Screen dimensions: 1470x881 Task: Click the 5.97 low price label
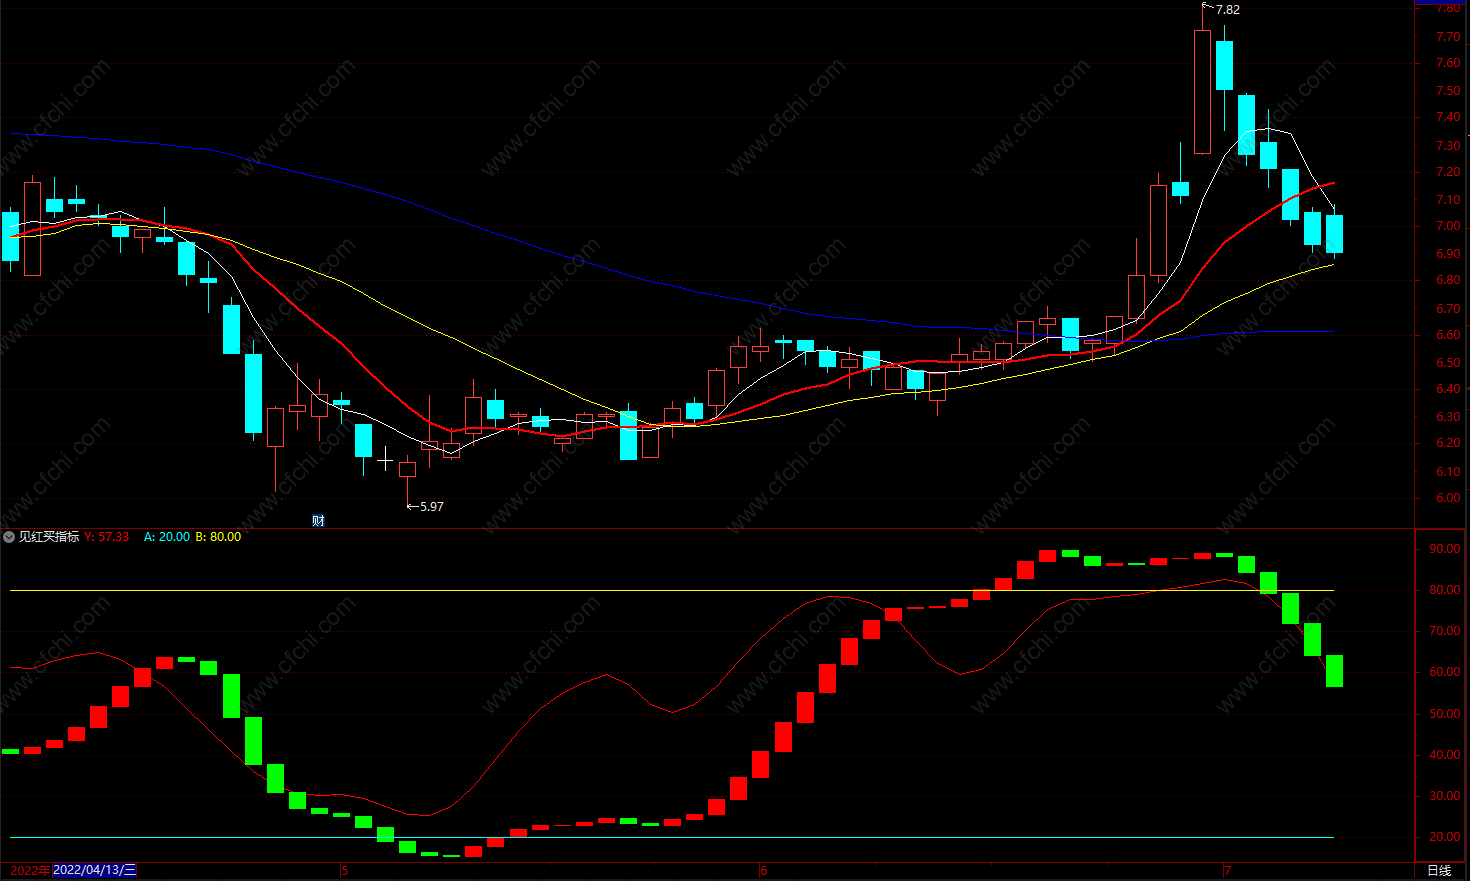(x=432, y=507)
